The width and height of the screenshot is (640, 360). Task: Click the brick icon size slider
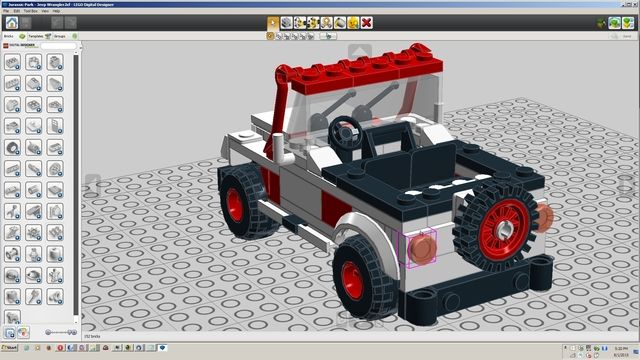(60, 332)
